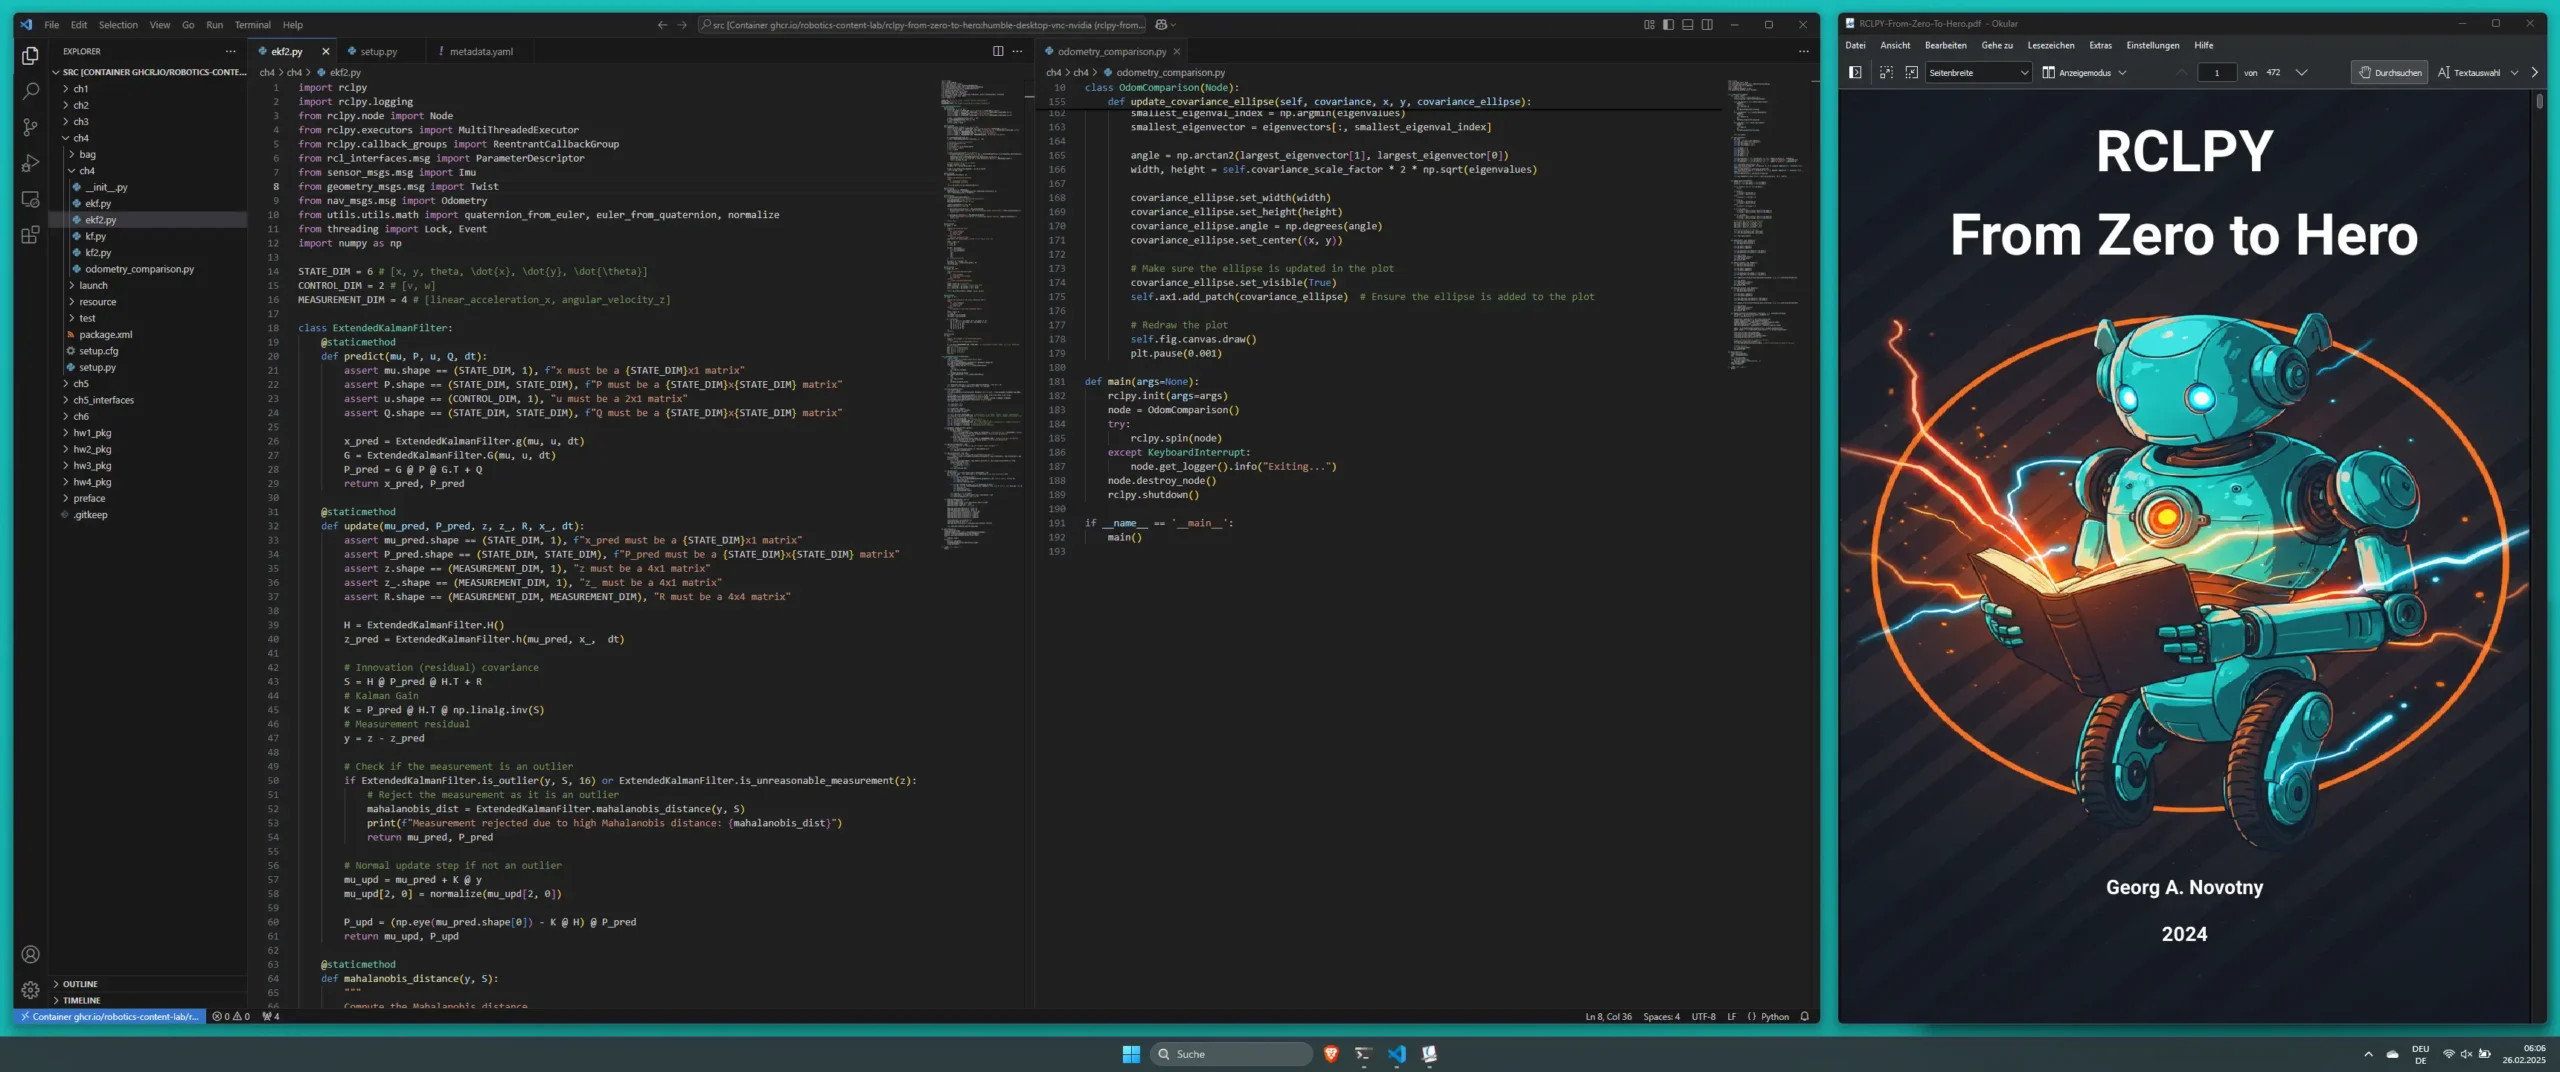Open the Remote Explorer view in VS Code
This screenshot has height=1072, width=2560.
[x=30, y=199]
